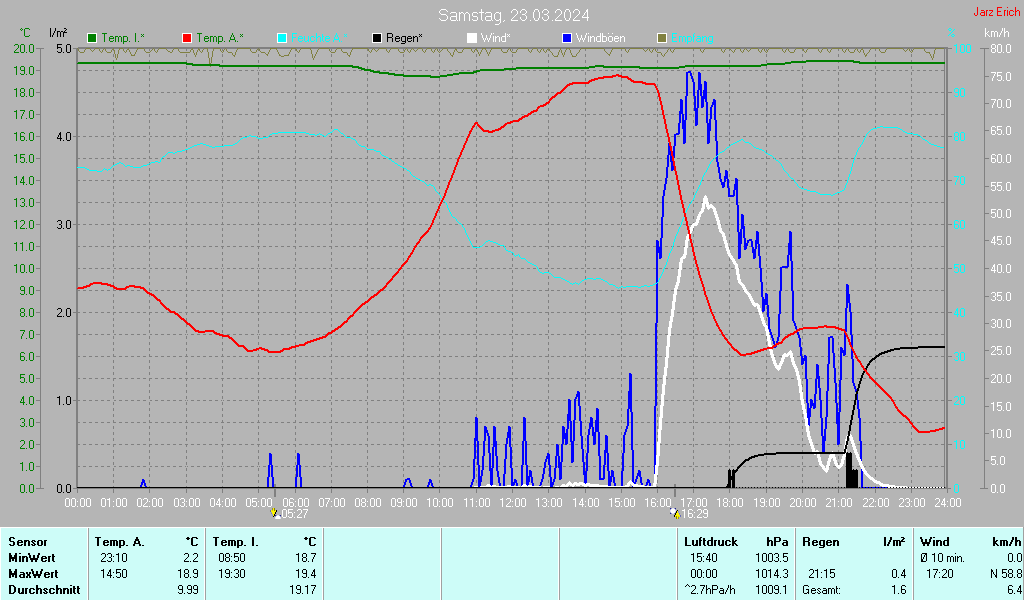Viewport: 1024px width, 600px height.
Task: Click the blue Windböen legend swatch
Action: tap(567, 39)
